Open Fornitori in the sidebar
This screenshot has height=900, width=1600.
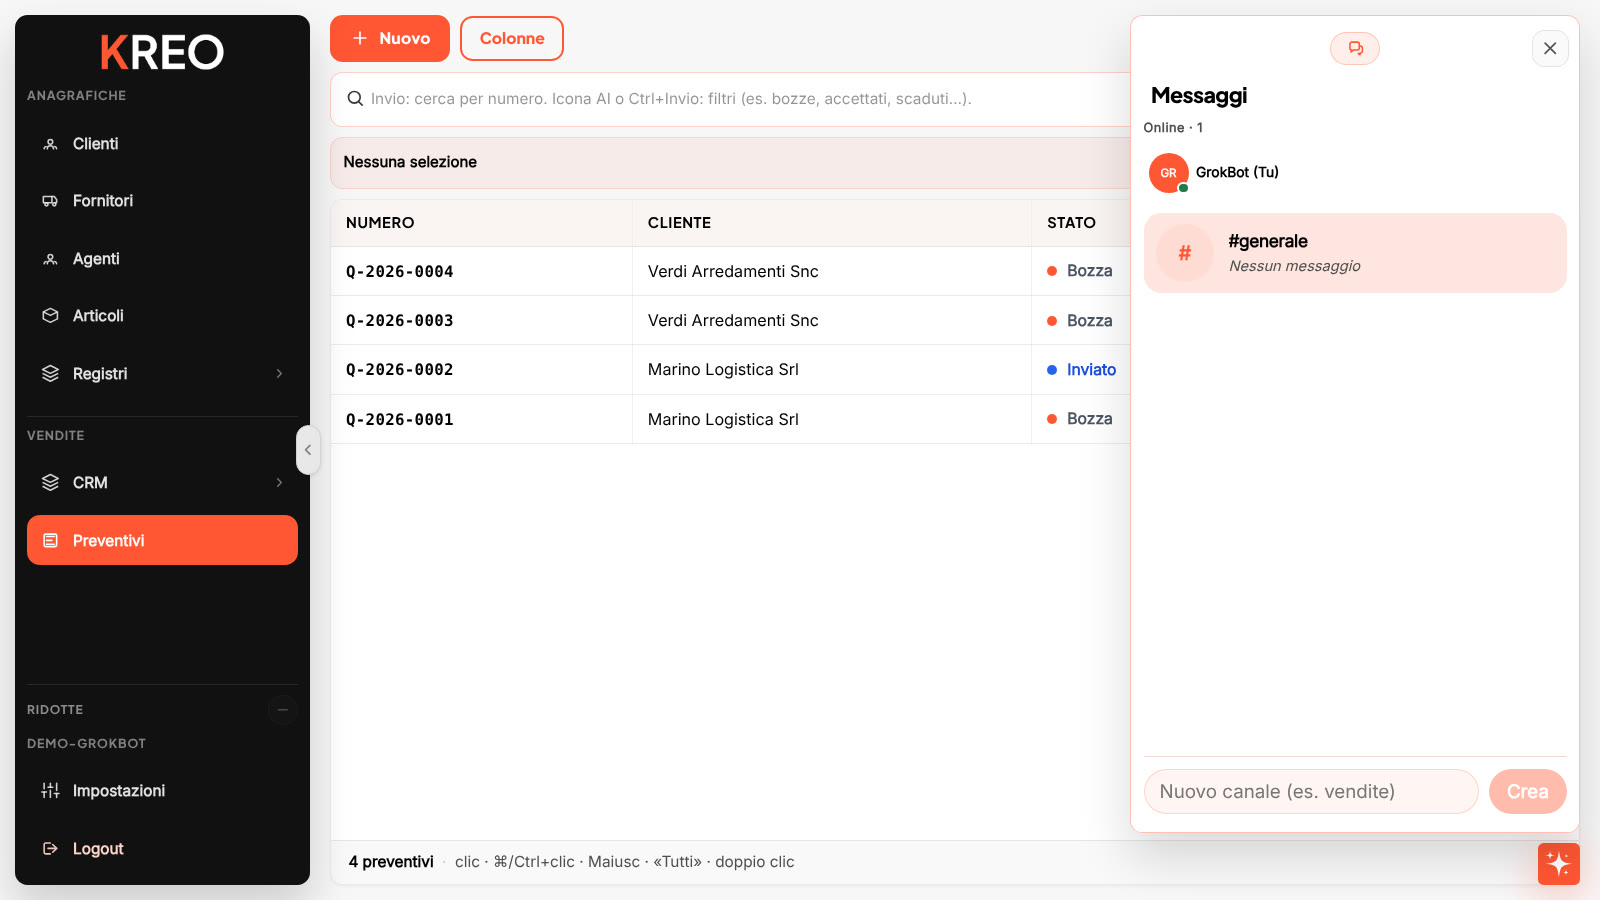[x=162, y=201]
